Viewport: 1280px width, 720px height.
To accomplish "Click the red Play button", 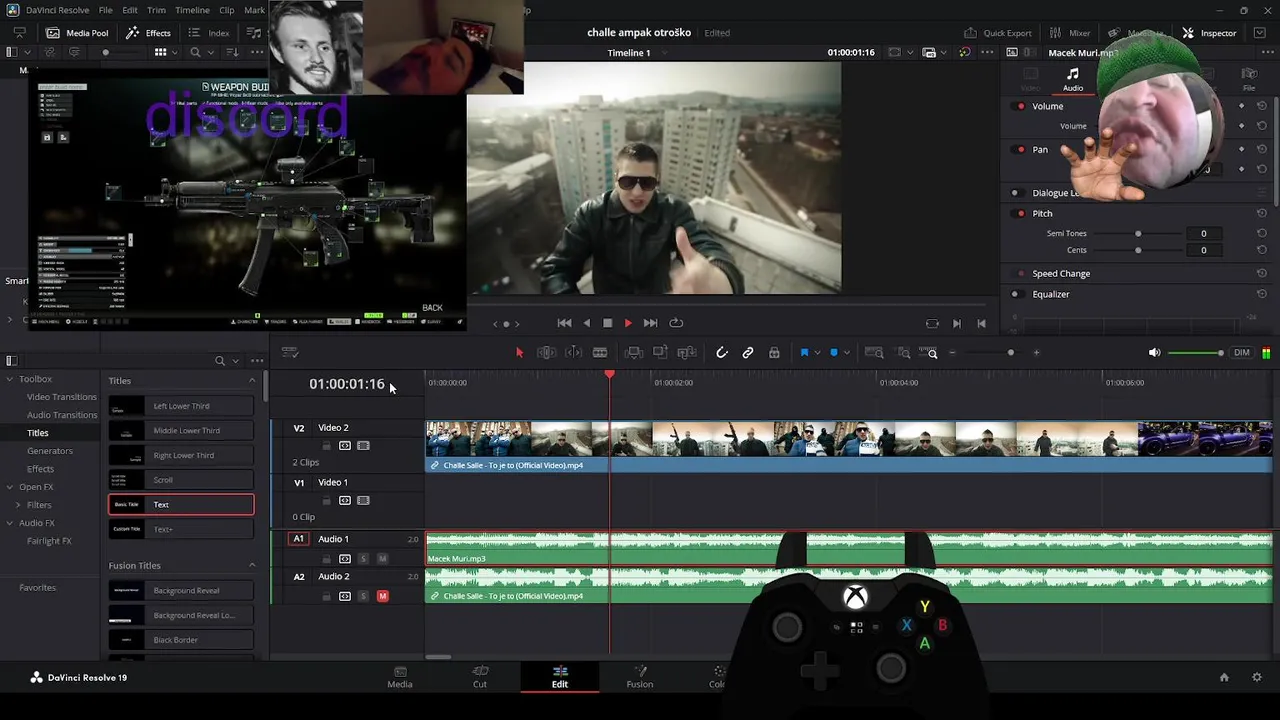I will (628, 323).
